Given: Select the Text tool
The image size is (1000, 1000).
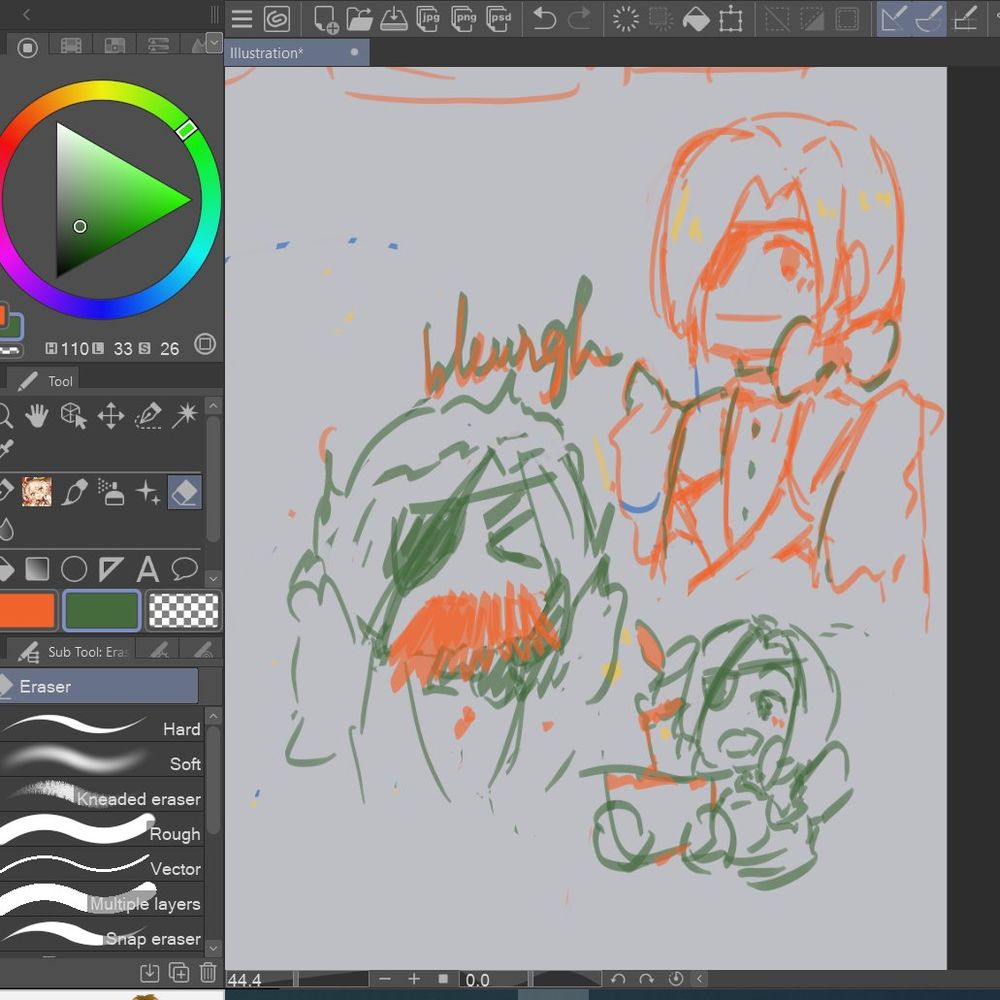Looking at the screenshot, I should coord(146,569).
